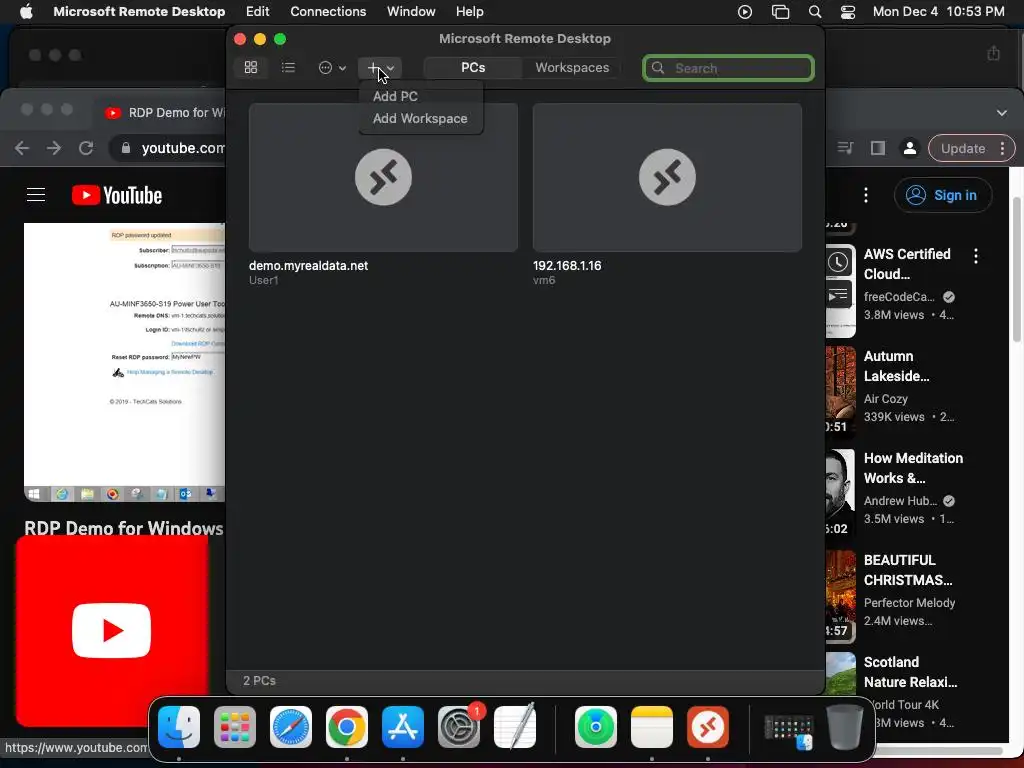Screen dimensions: 1024x768
Task: Click the play circle menu bar icon
Action: [x=744, y=12]
